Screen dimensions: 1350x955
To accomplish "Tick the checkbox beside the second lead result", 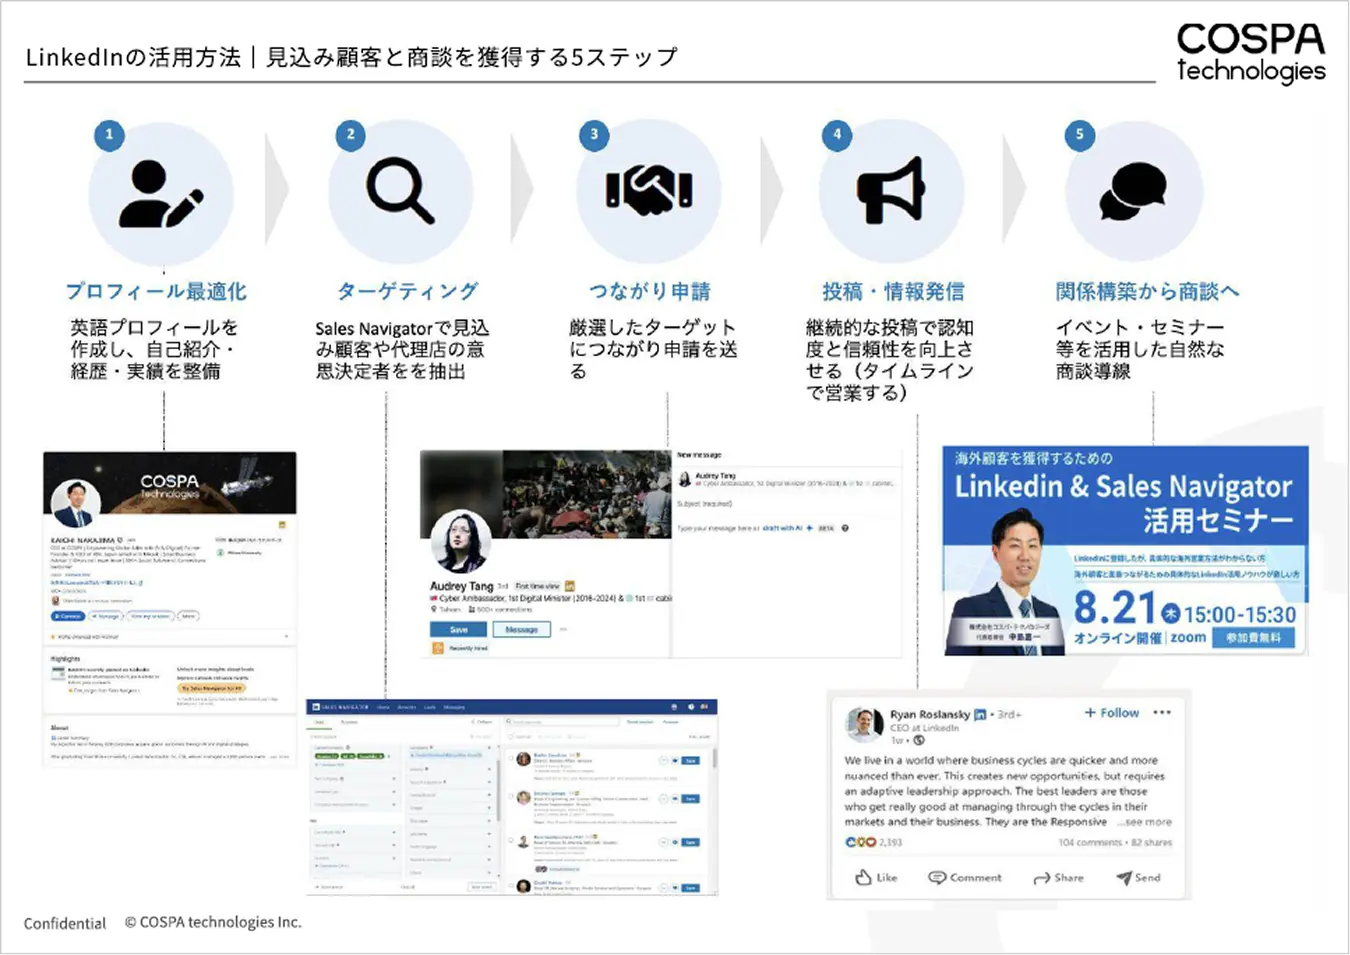I will [510, 798].
